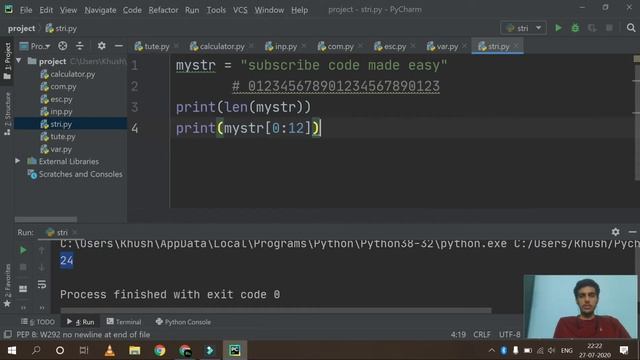Viewport: 640px width, 360px height.
Task: Click the Project panel horizontal scrollbar
Action: tap(46, 220)
